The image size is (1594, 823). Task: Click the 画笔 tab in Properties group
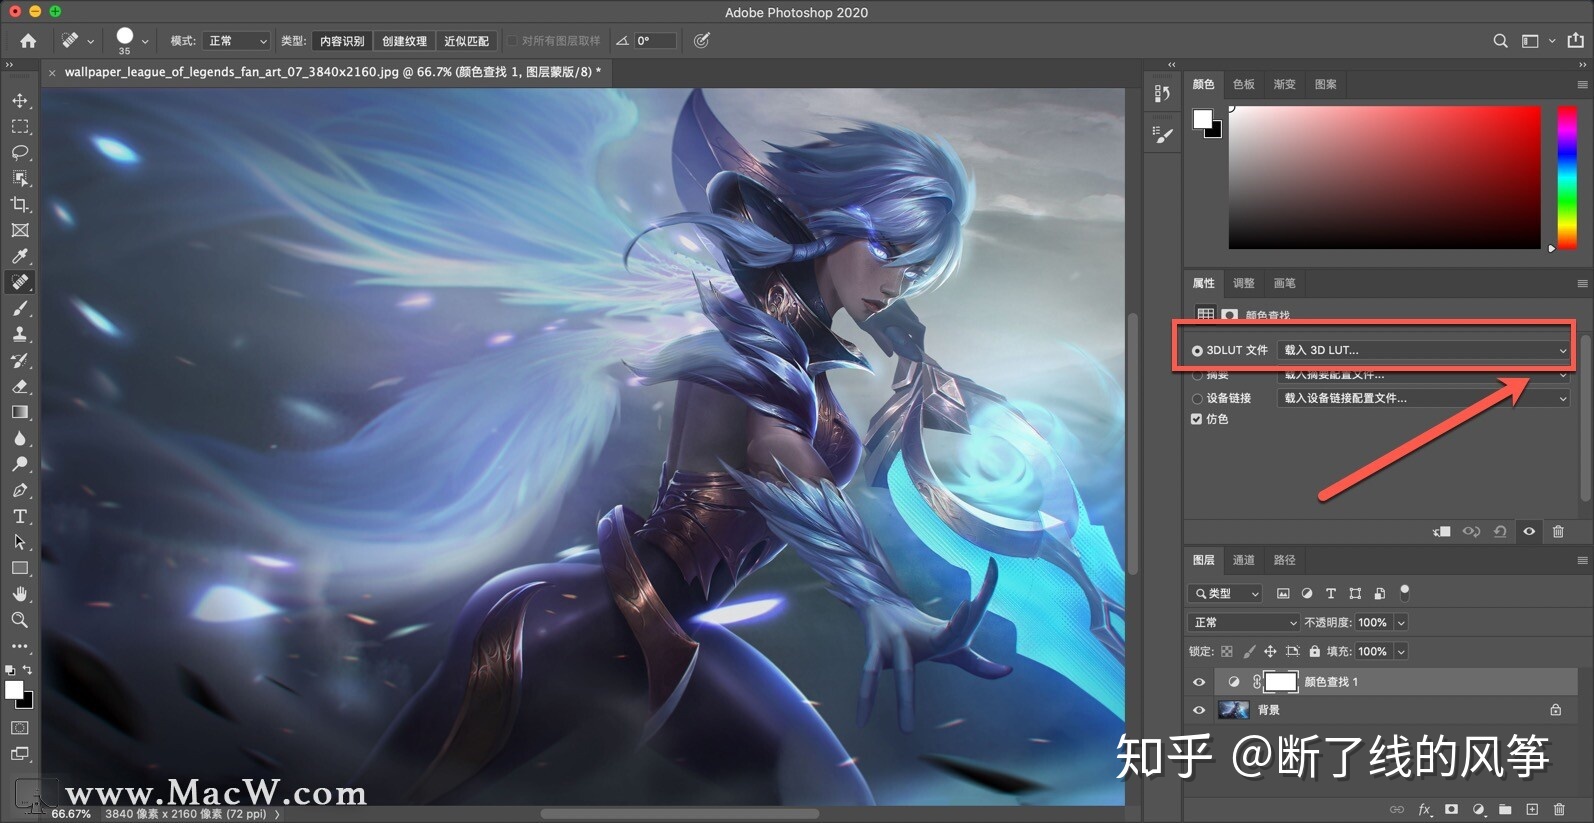pos(1285,284)
